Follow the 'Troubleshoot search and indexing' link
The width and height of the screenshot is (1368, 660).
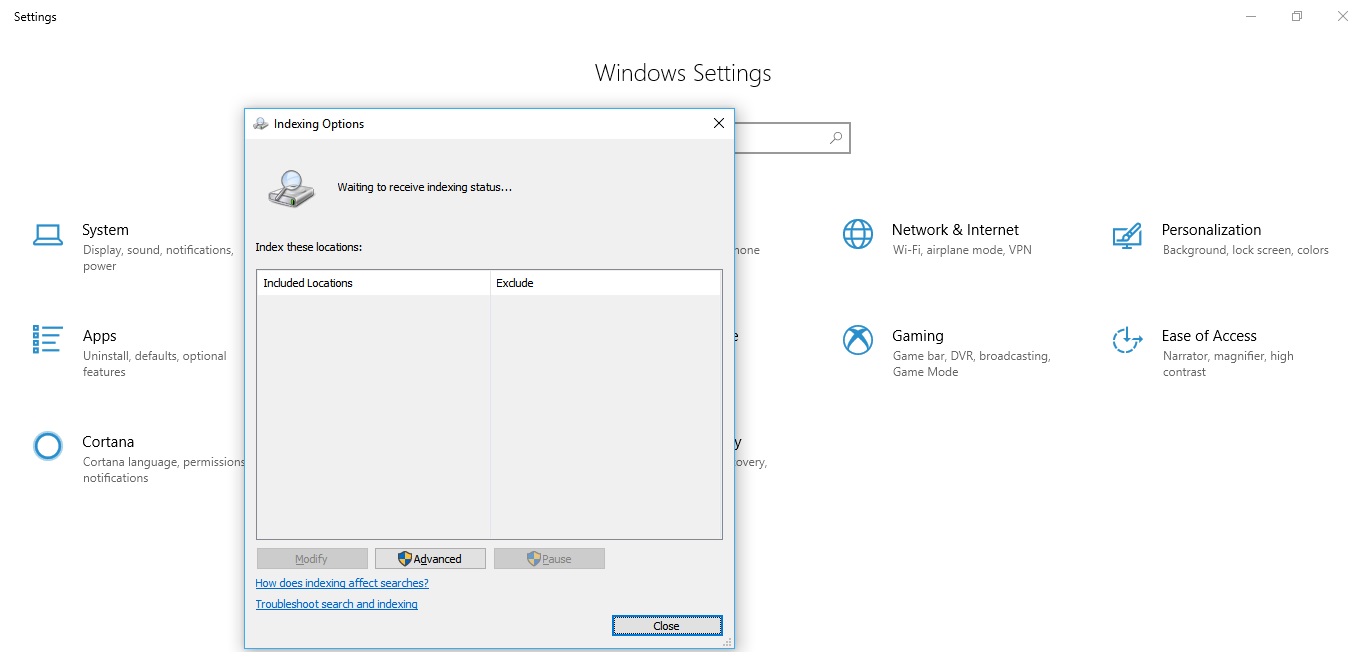click(x=337, y=604)
